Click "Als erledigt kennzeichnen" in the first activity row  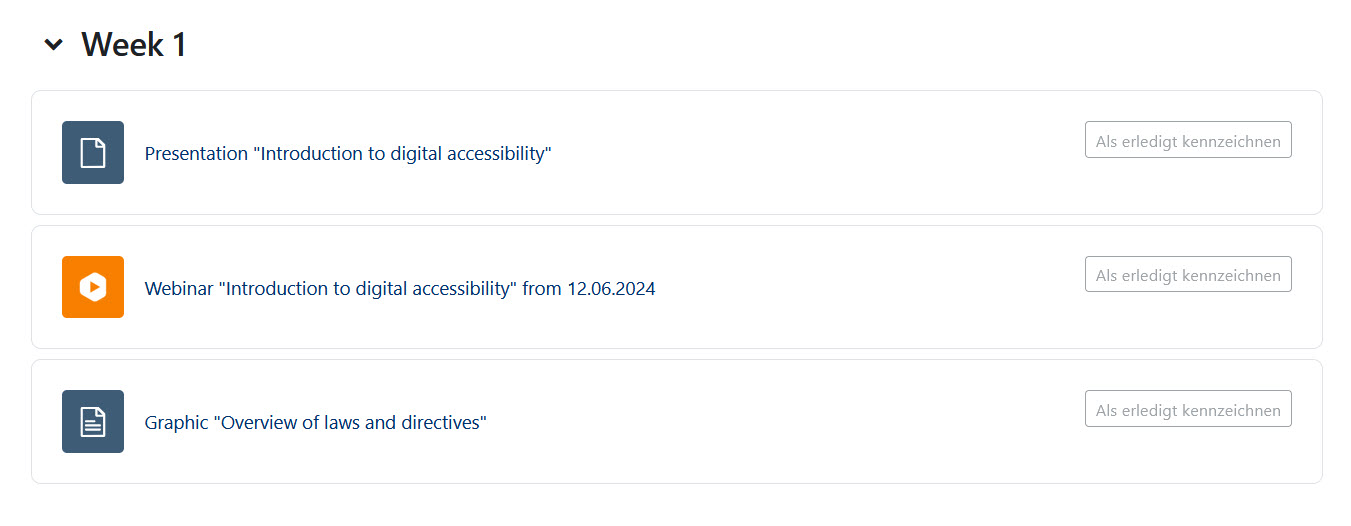click(x=1188, y=141)
